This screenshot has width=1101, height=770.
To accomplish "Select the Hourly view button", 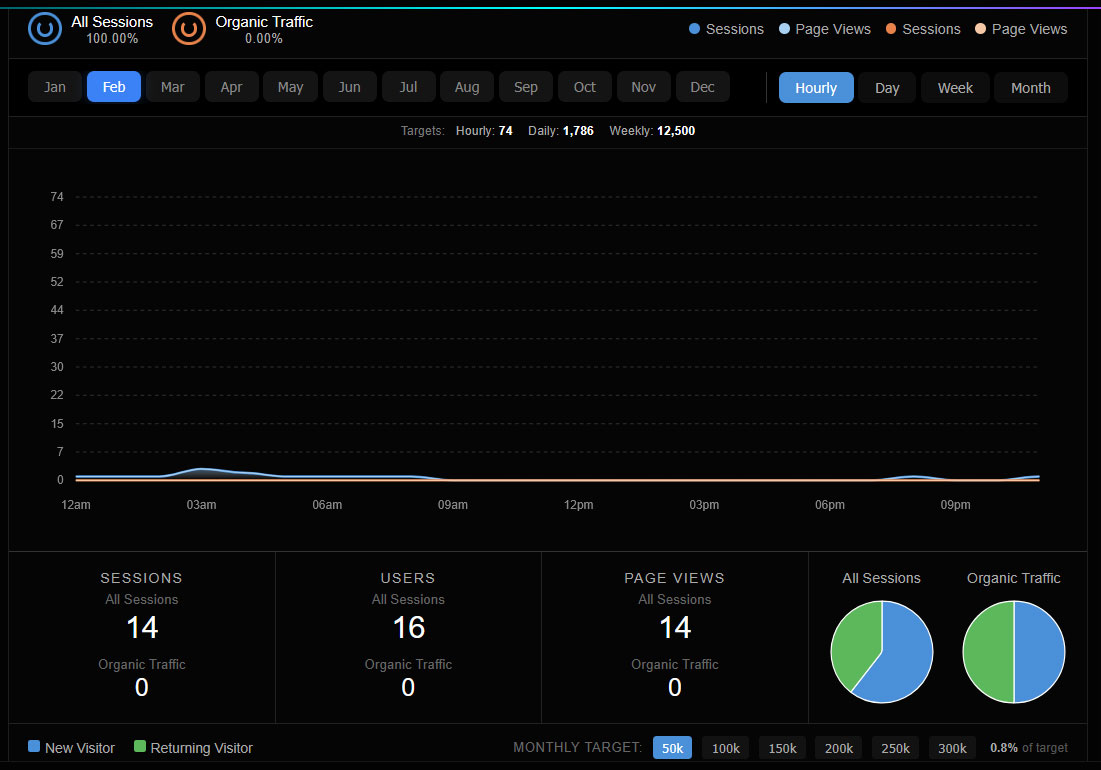I will coord(816,88).
